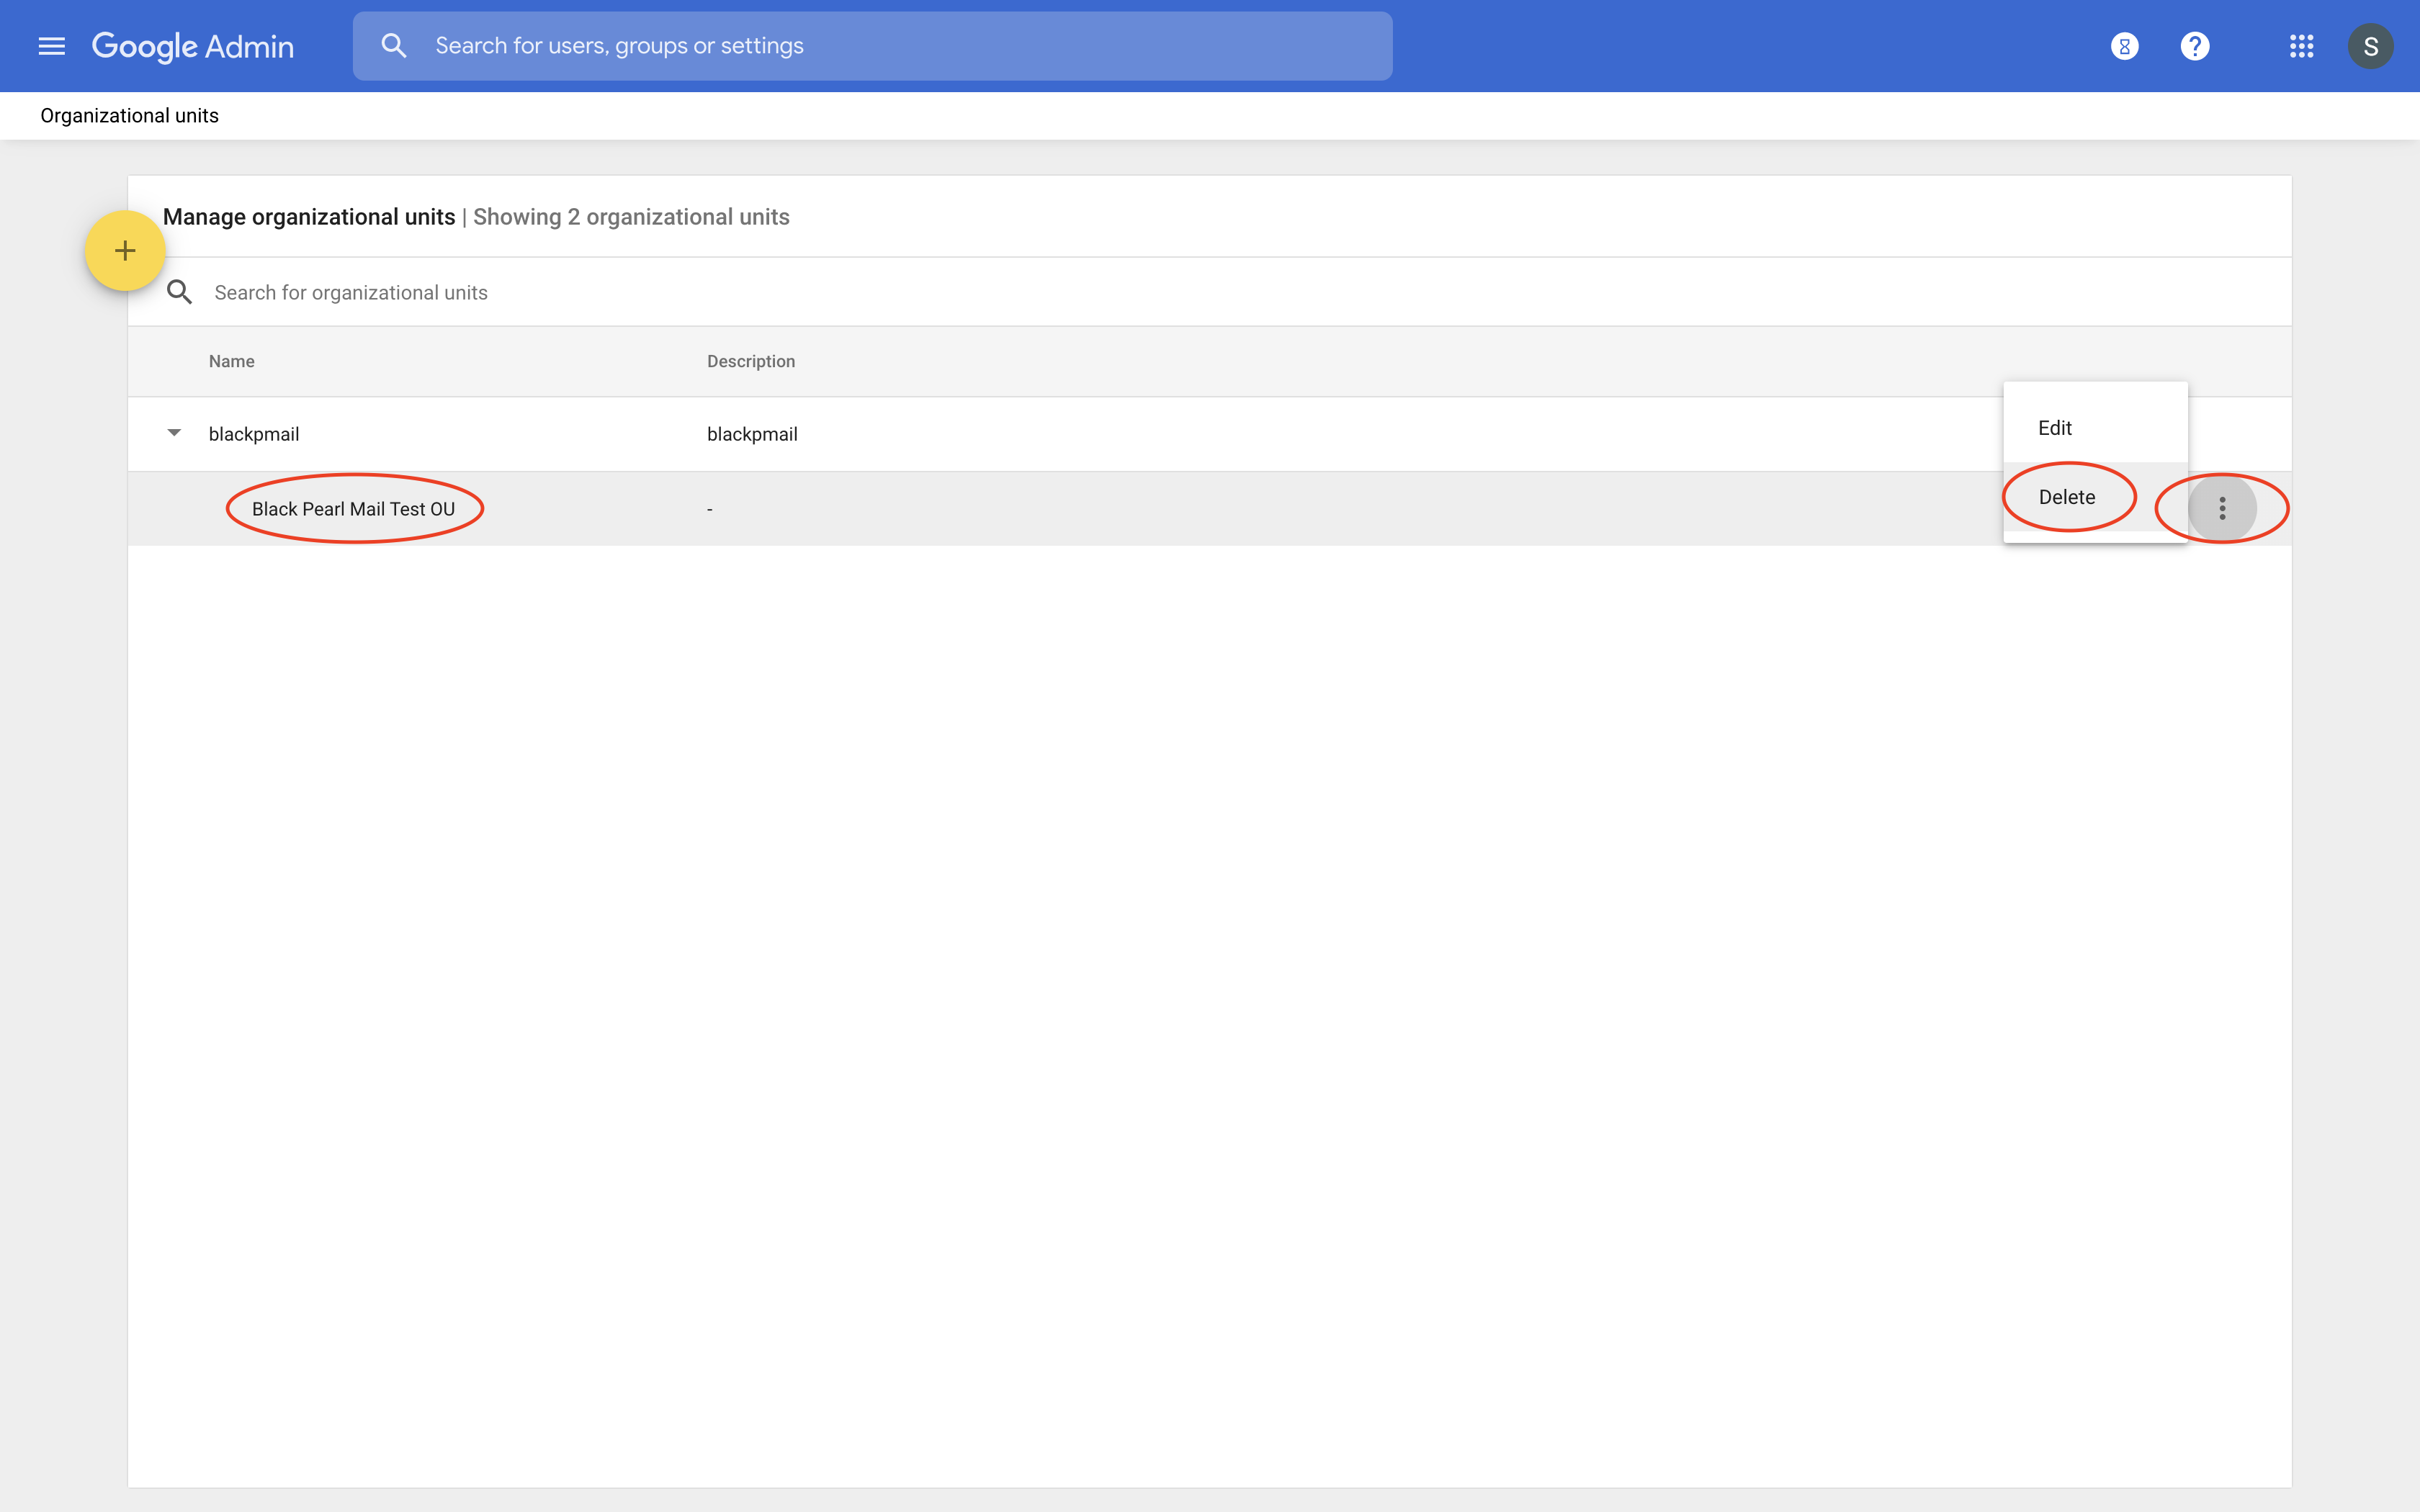Select the blackpmail unit name
This screenshot has width=2420, height=1512.
(254, 434)
